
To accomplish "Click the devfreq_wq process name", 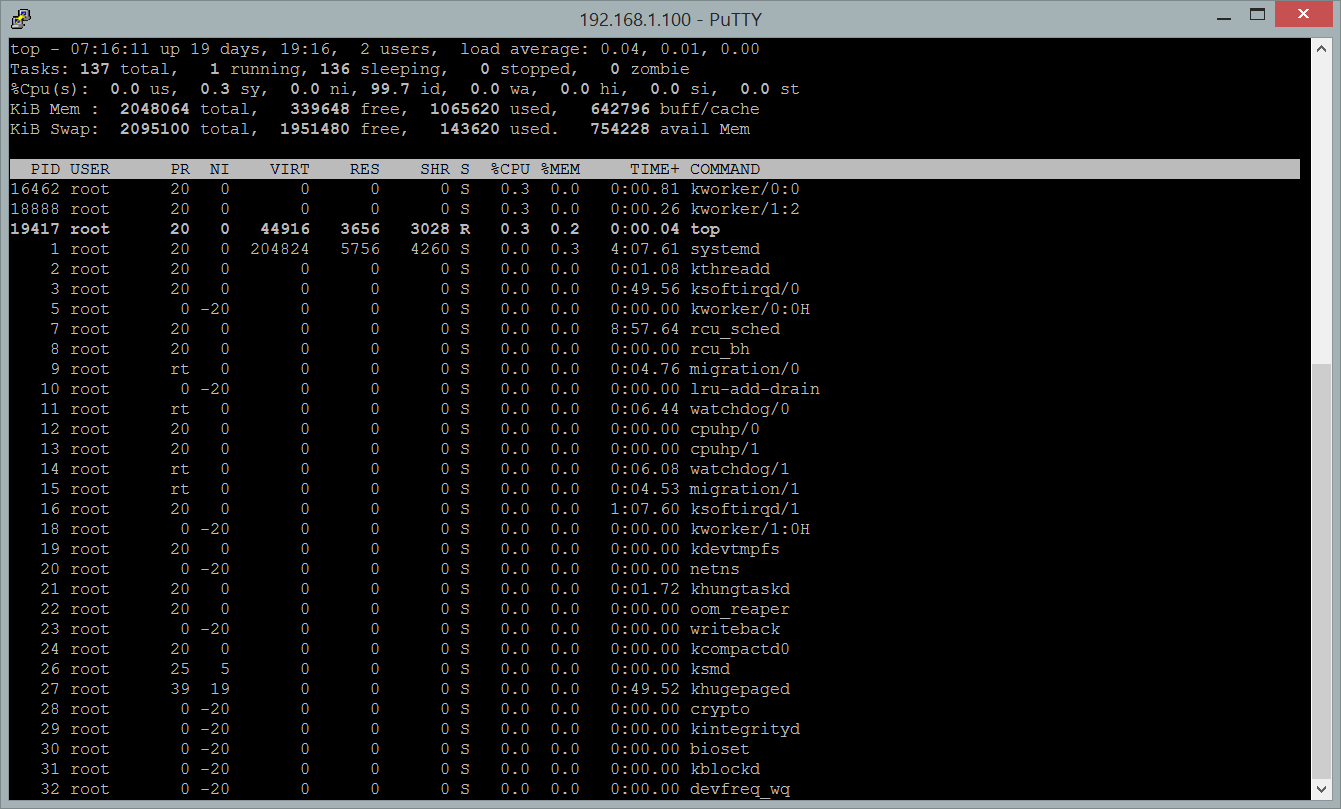I will coord(740,789).
